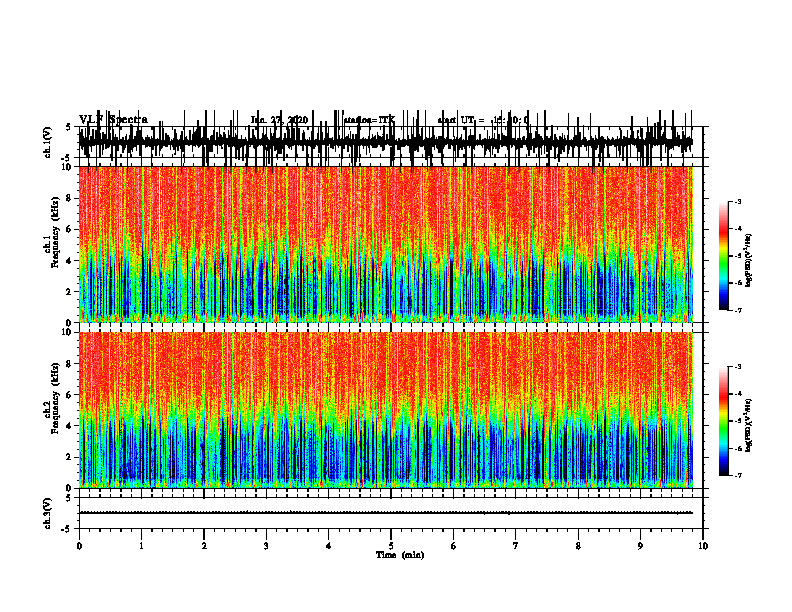This screenshot has width=792, height=612.
Task: Click the flat ch.3 voltage trace line
Action: coord(386,513)
